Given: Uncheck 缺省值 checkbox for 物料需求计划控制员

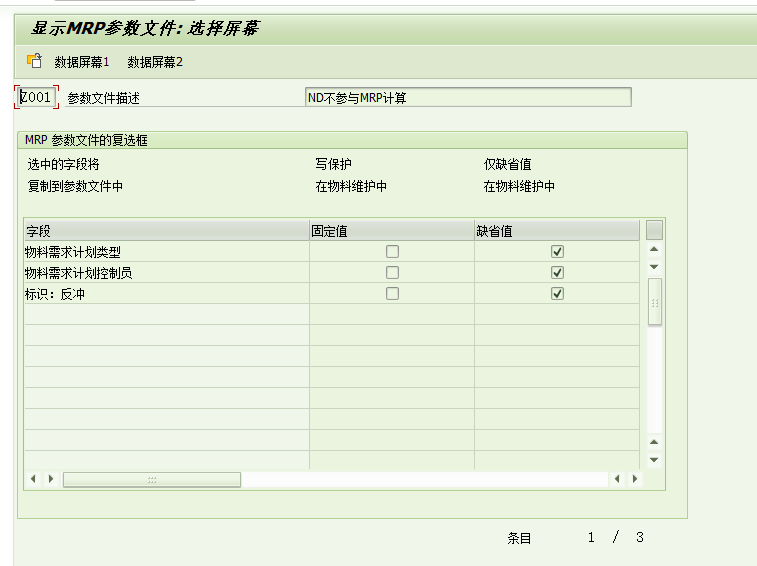Looking at the screenshot, I should 558,273.
